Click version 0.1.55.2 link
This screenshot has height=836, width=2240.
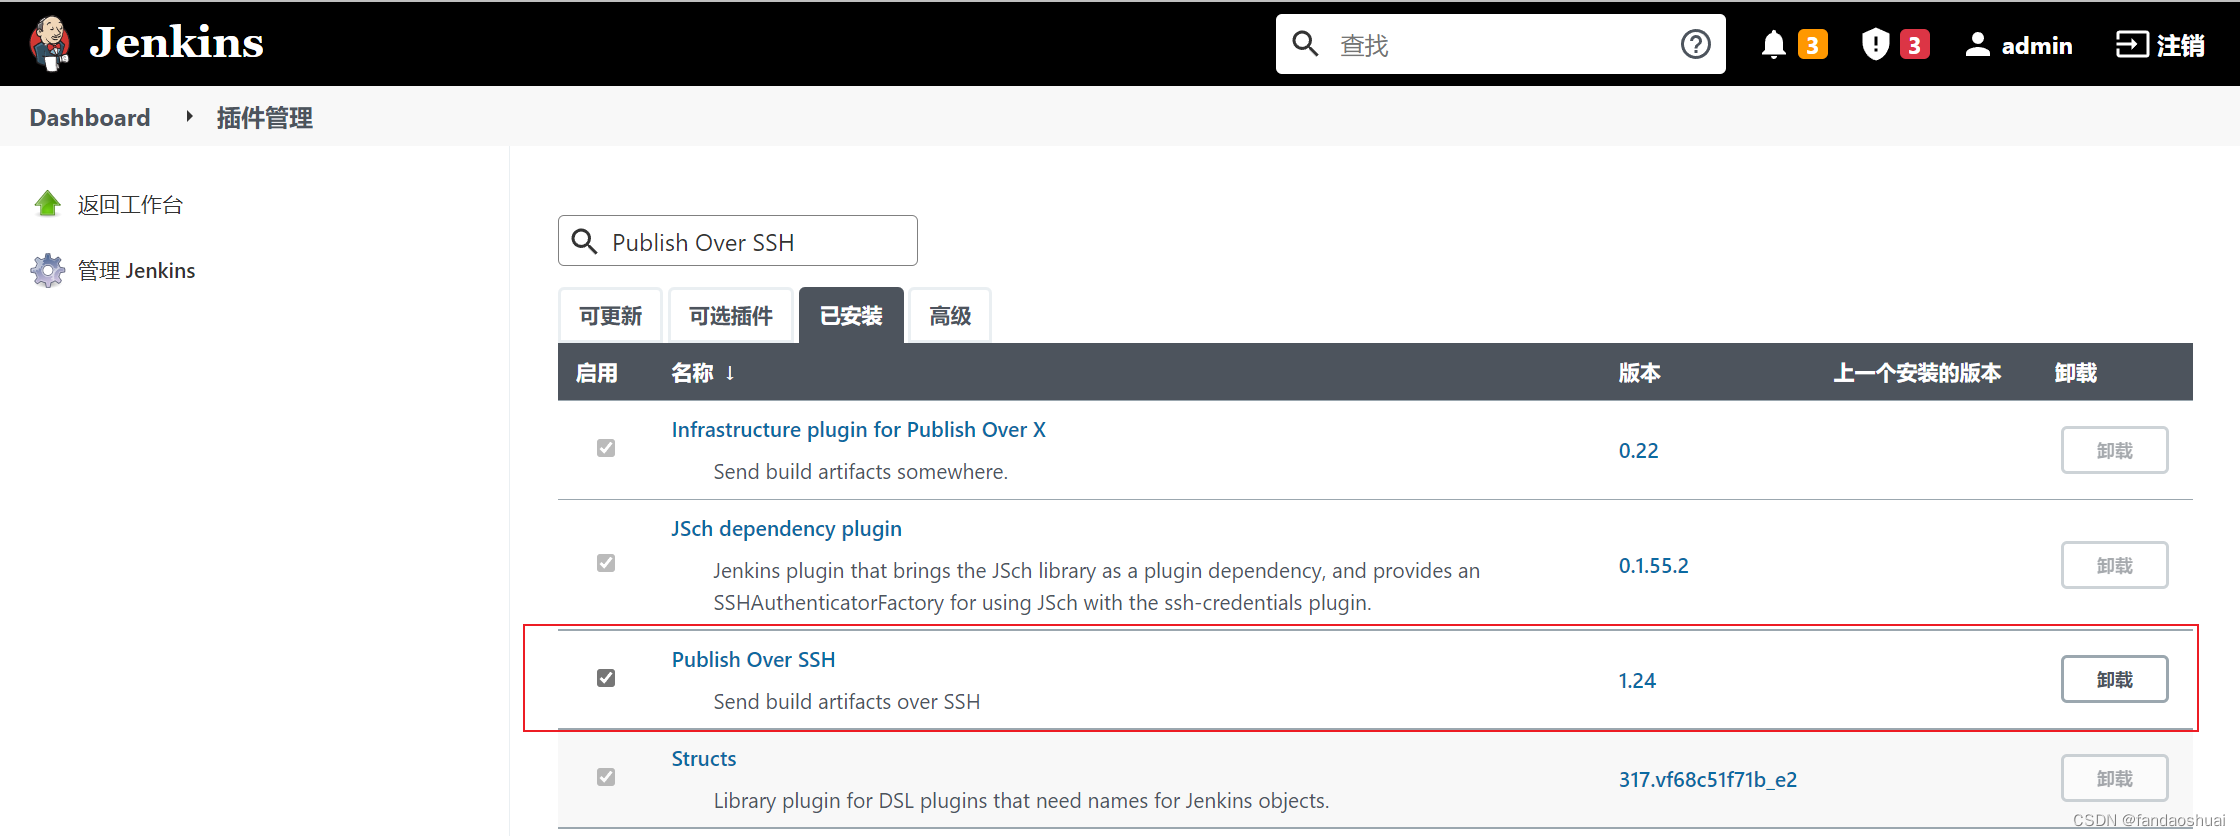pos(1654,566)
